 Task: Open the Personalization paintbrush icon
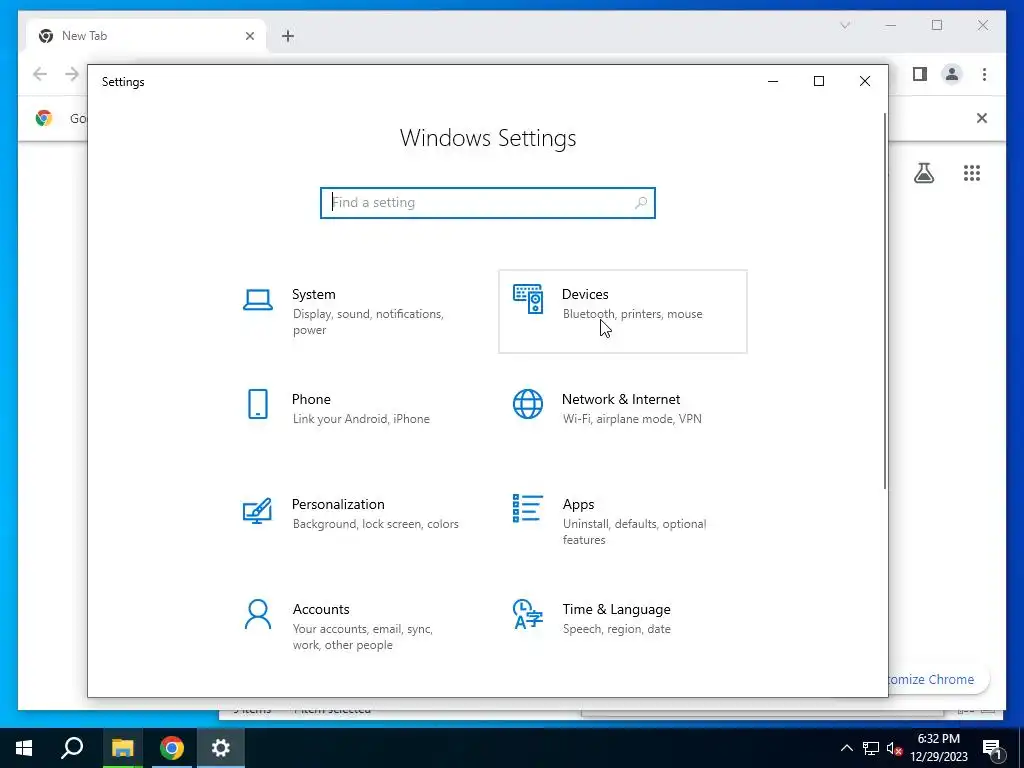tap(257, 511)
